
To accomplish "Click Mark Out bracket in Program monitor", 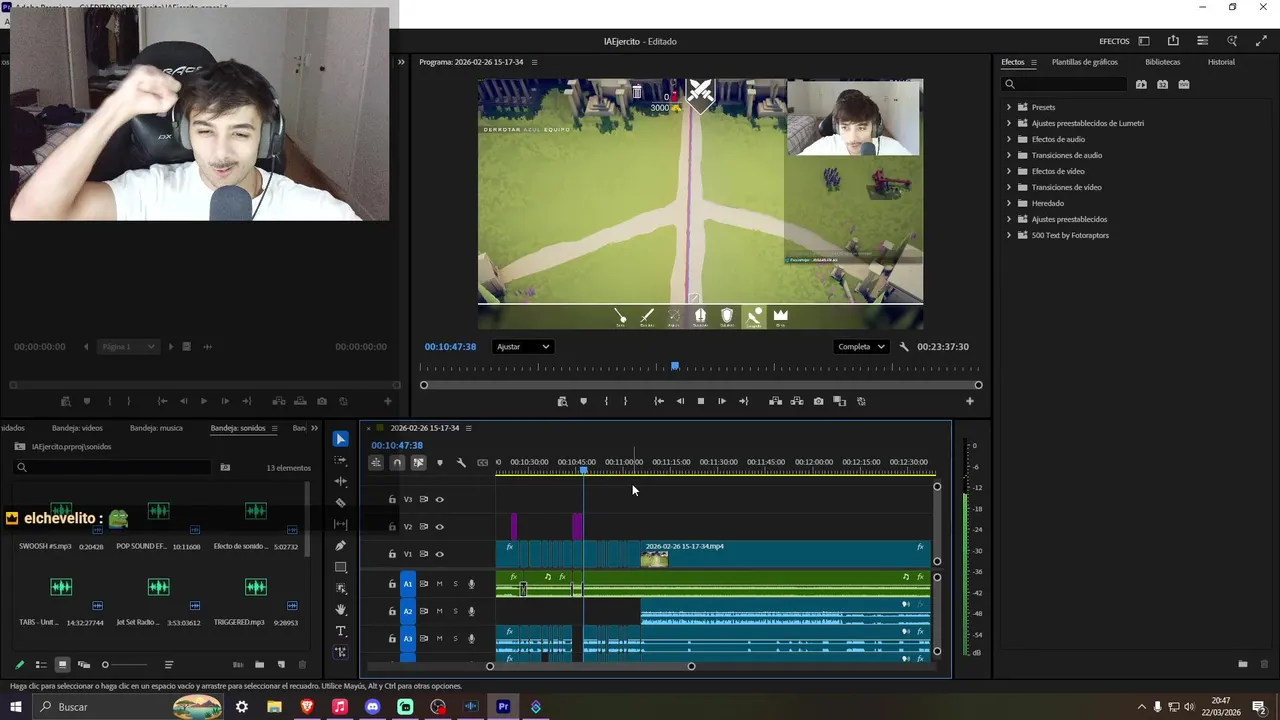I will click(x=626, y=401).
